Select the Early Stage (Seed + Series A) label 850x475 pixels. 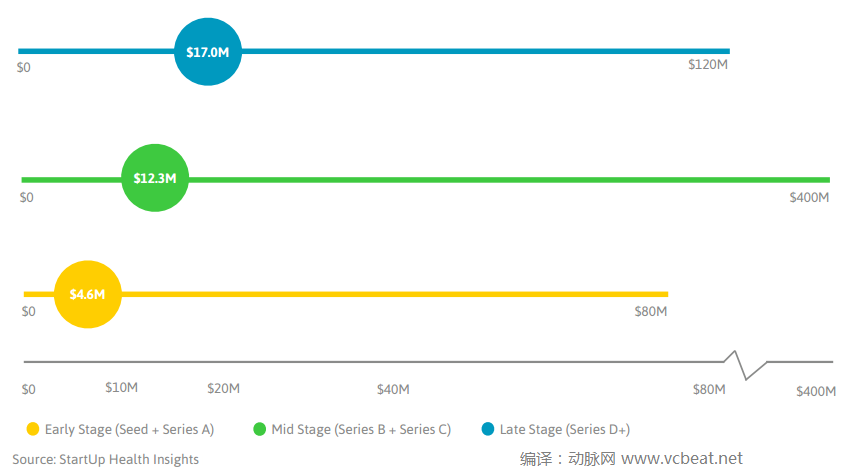[129, 430]
